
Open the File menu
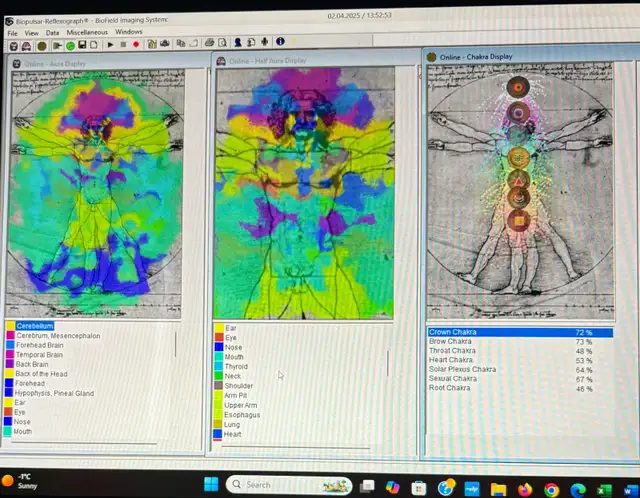point(13,33)
